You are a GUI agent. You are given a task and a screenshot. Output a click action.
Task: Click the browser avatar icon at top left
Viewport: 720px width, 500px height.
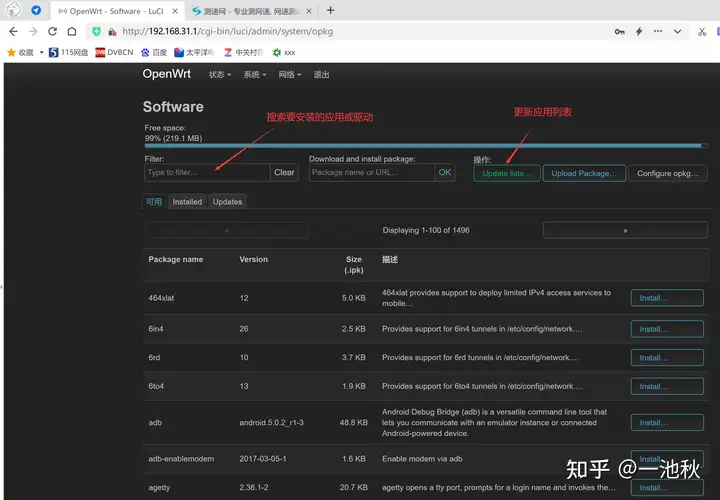tap(13, 10)
